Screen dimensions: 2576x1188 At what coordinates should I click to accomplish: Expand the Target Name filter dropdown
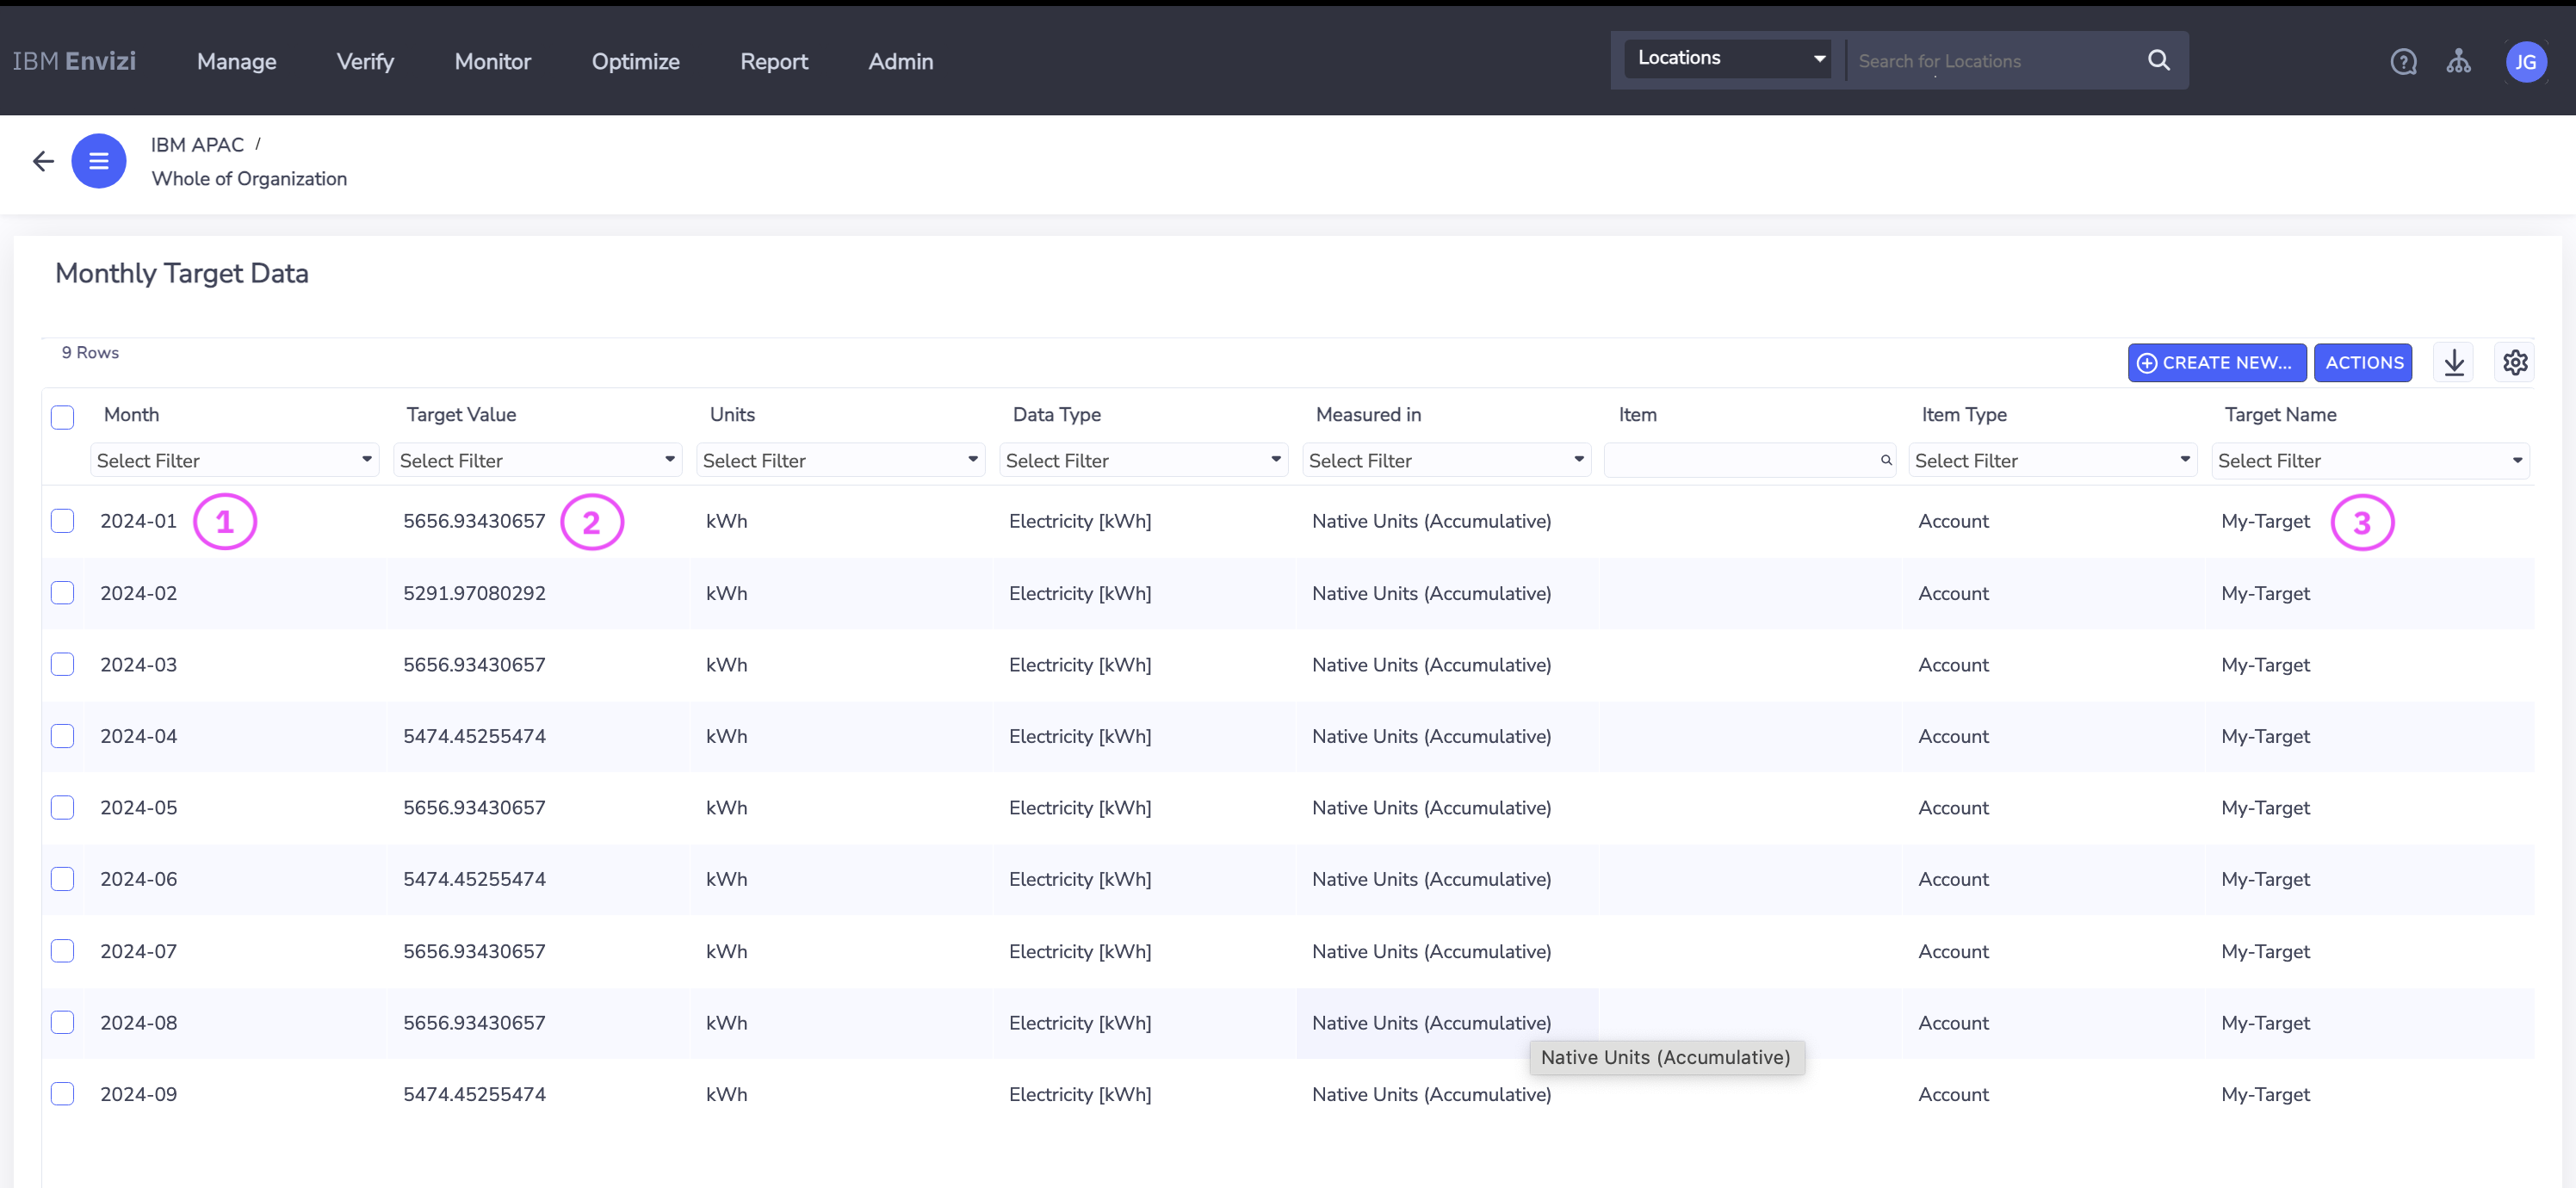click(2369, 460)
